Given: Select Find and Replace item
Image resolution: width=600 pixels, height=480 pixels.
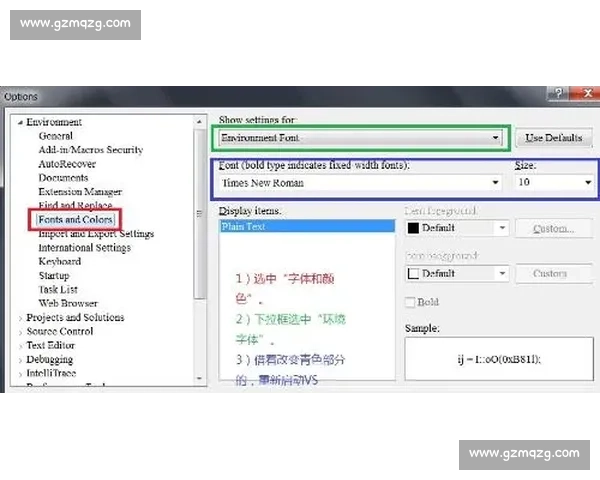Looking at the screenshot, I should 75,205.
